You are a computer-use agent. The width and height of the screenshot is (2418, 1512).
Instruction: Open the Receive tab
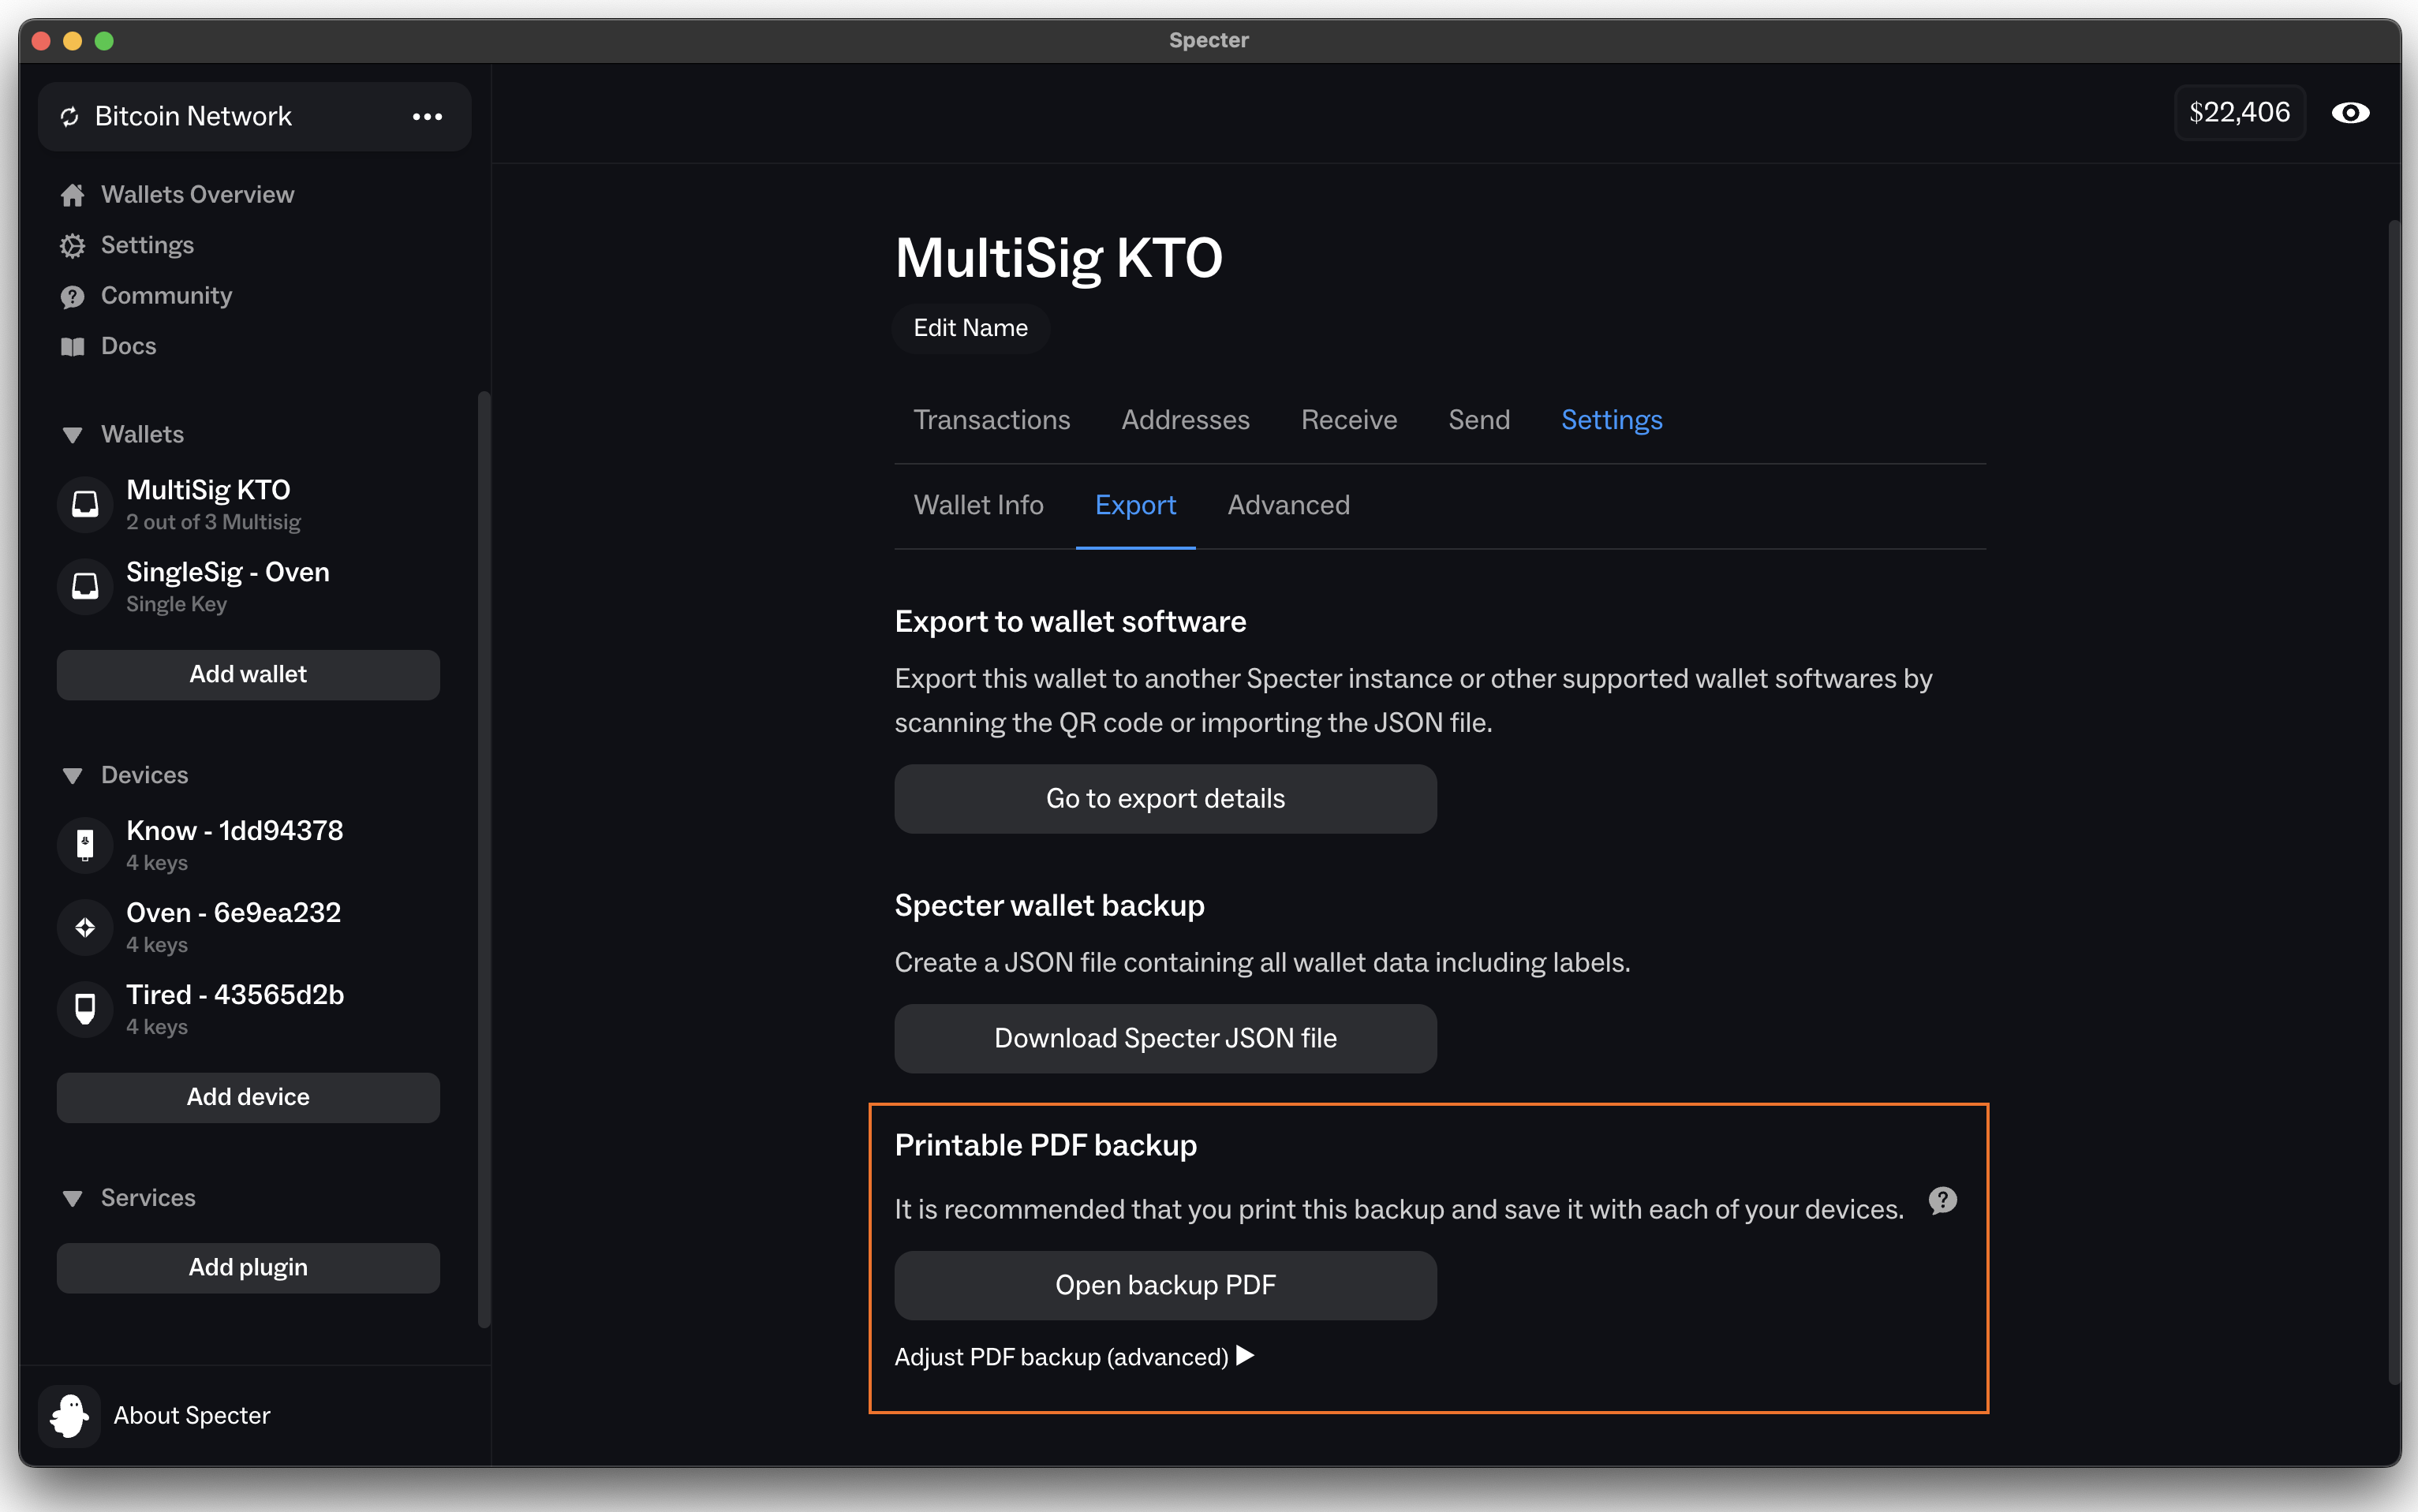[1348, 420]
